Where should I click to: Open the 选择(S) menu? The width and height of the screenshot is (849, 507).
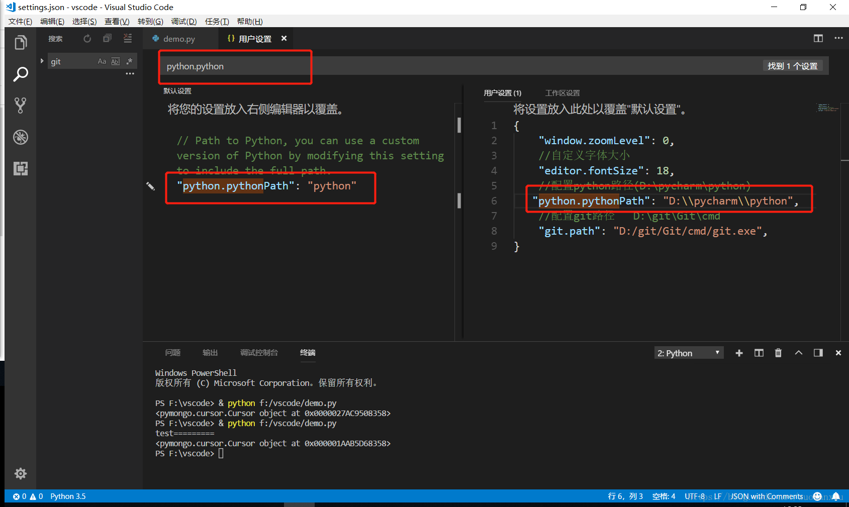84,21
